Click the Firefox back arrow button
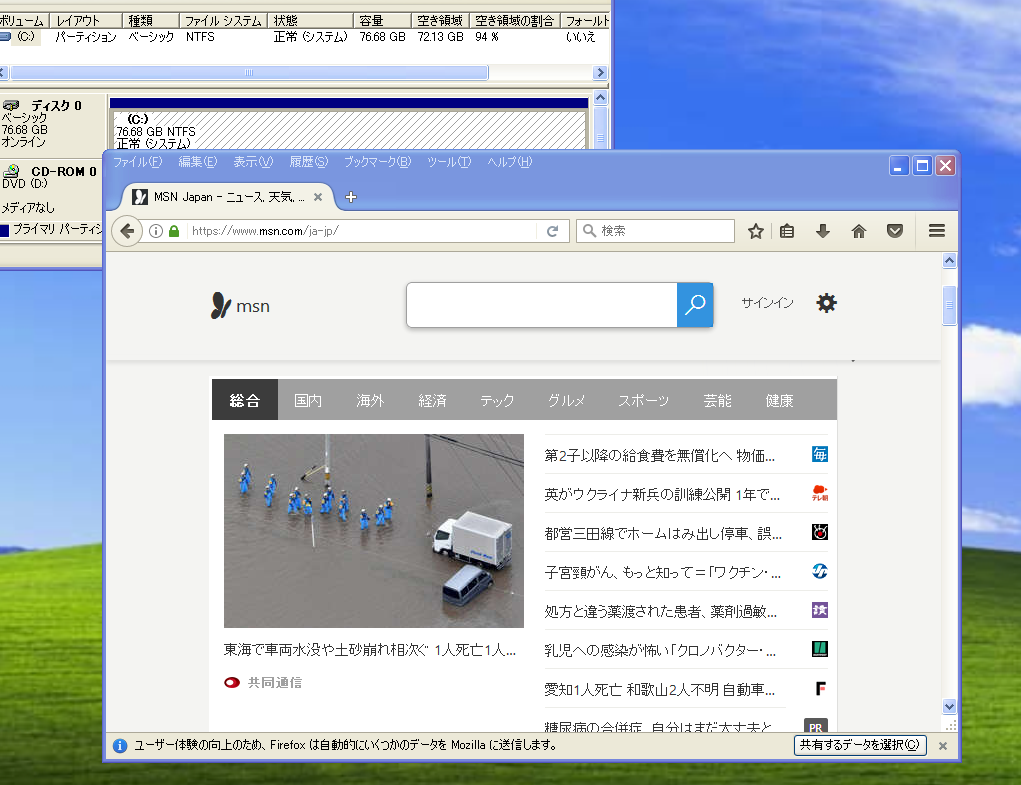The width and height of the screenshot is (1021, 785). [127, 231]
